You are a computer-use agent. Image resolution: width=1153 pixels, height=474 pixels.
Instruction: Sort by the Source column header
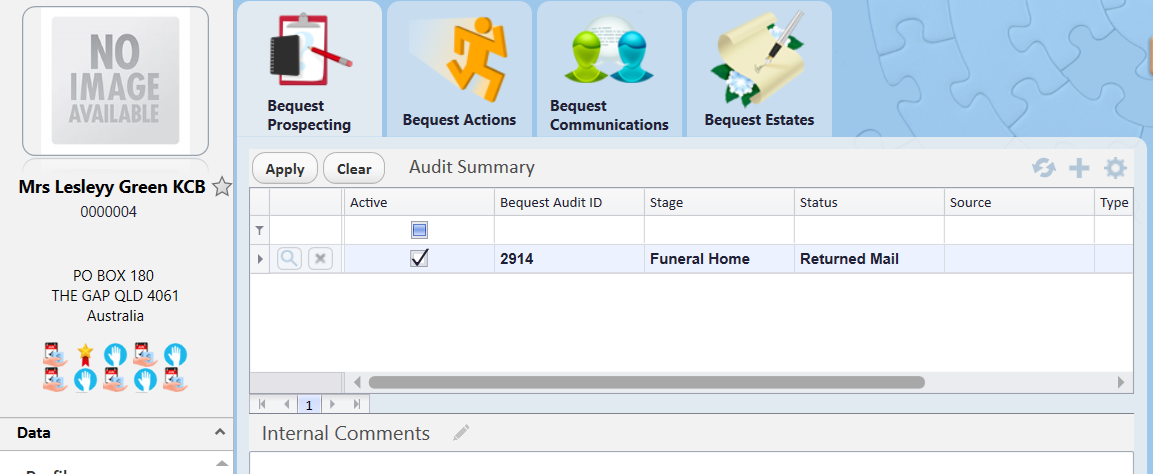[1019, 202]
